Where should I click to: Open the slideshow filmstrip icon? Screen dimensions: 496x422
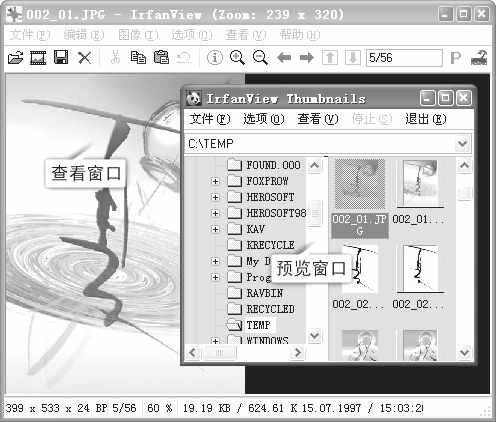point(38,58)
